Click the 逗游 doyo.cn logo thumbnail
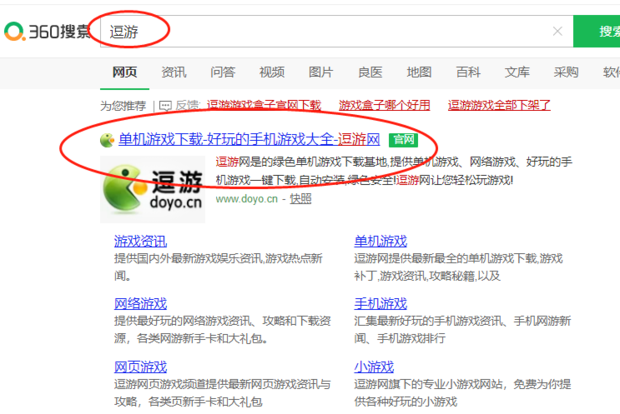The image size is (620, 414). coord(153,189)
